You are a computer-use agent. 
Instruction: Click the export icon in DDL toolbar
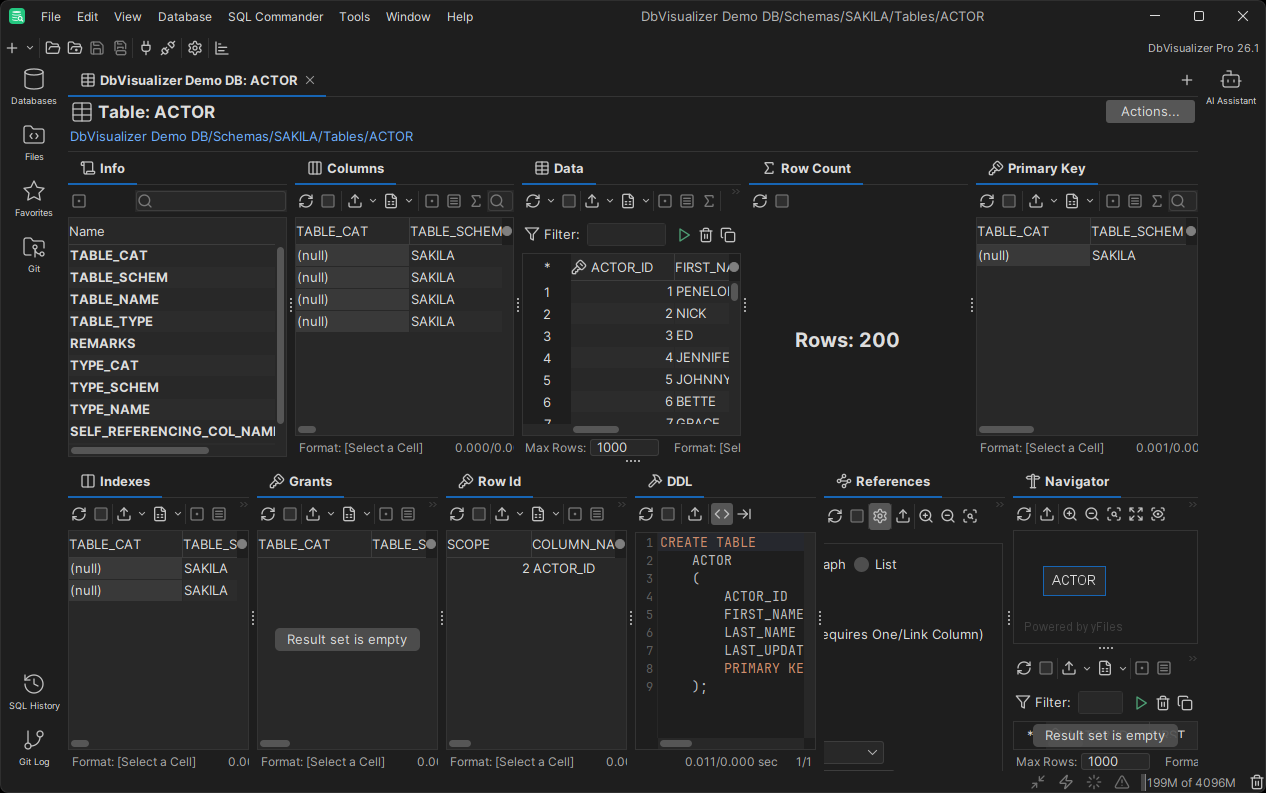click(x=695, y=514)
